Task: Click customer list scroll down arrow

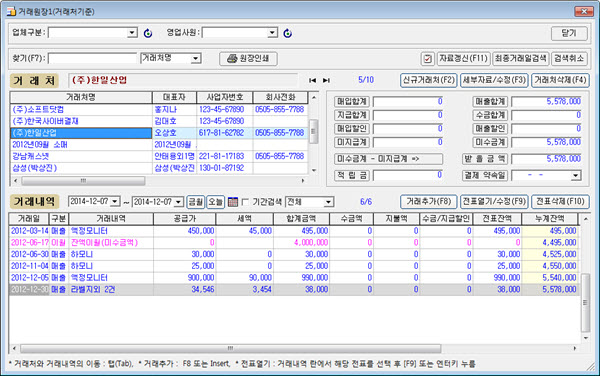Action: 314,171
